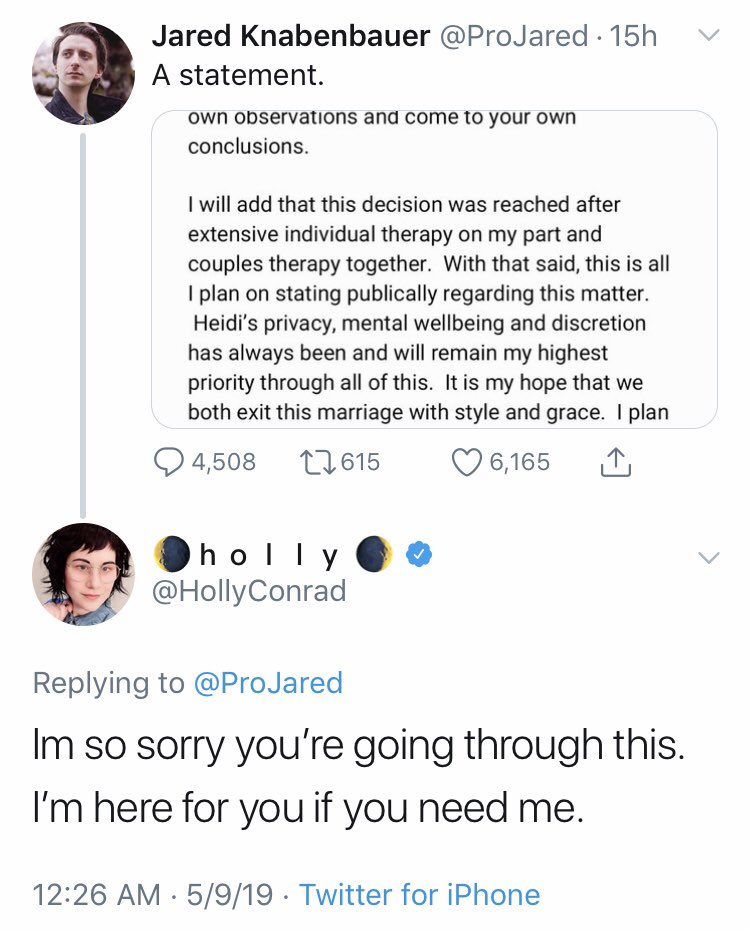Expand options chevron on Holly's tweet

click(708, 558)
